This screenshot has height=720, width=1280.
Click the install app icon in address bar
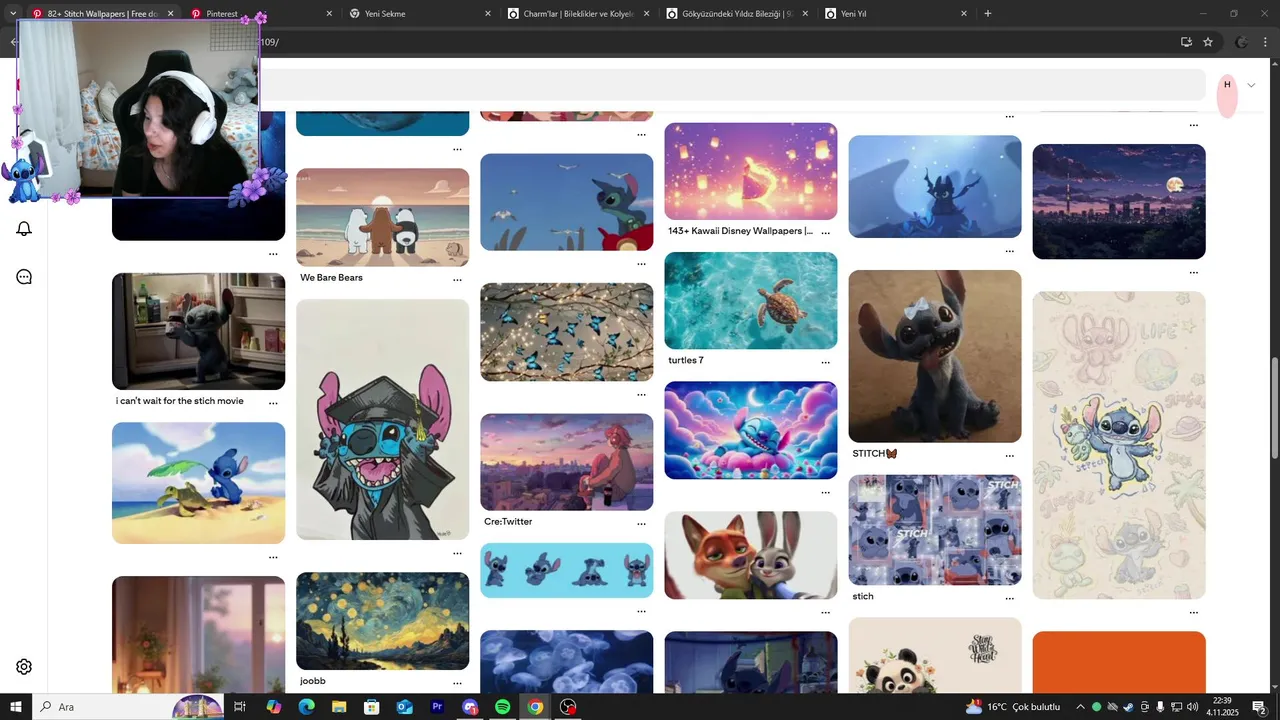(1186, 42)
